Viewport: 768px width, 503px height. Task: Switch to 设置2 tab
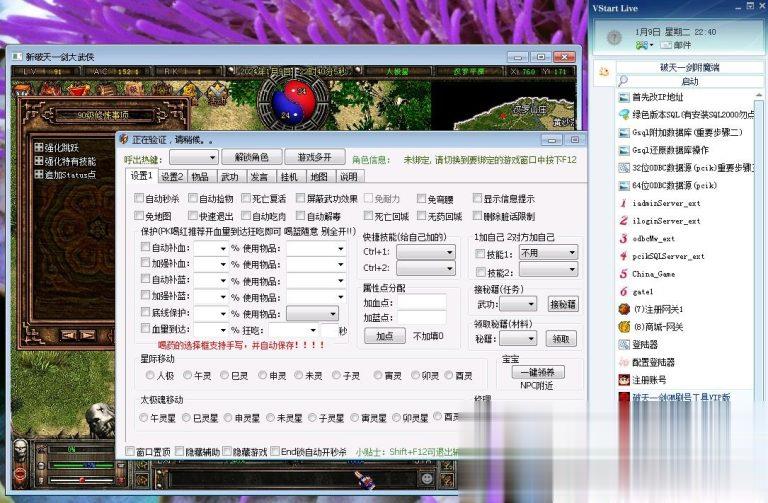(172, 177)
